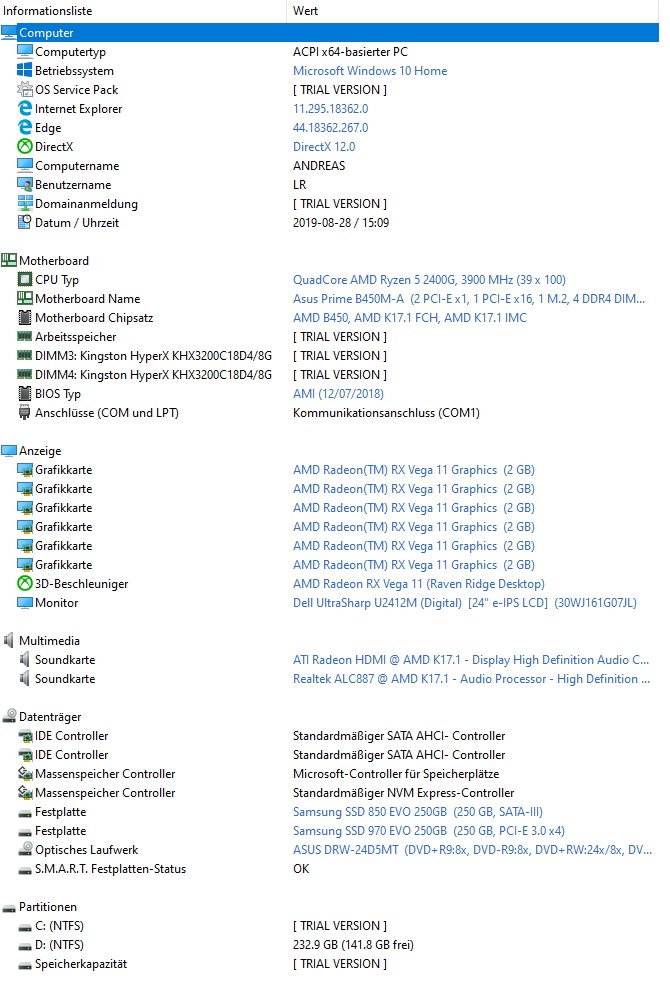Click the value ANDREAS
This screenshot has width=670, height=990.
pos(319,165)
